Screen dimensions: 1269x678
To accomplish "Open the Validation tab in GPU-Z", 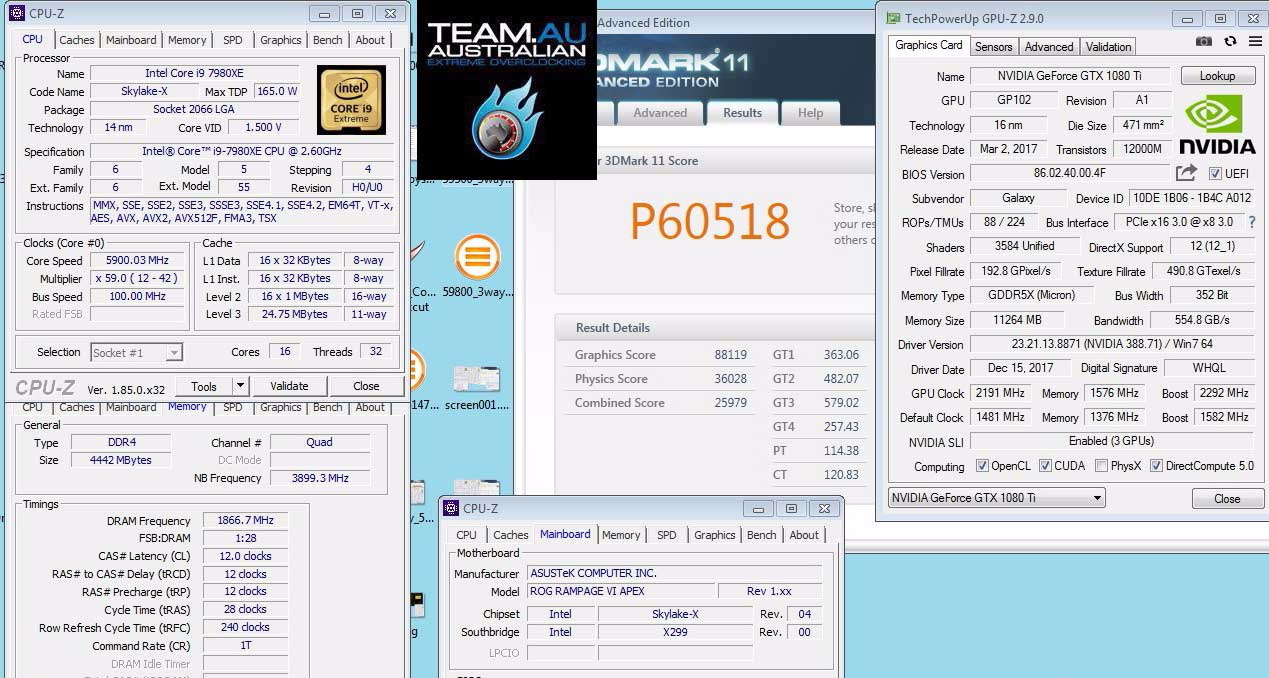I will coord(1108,47).
